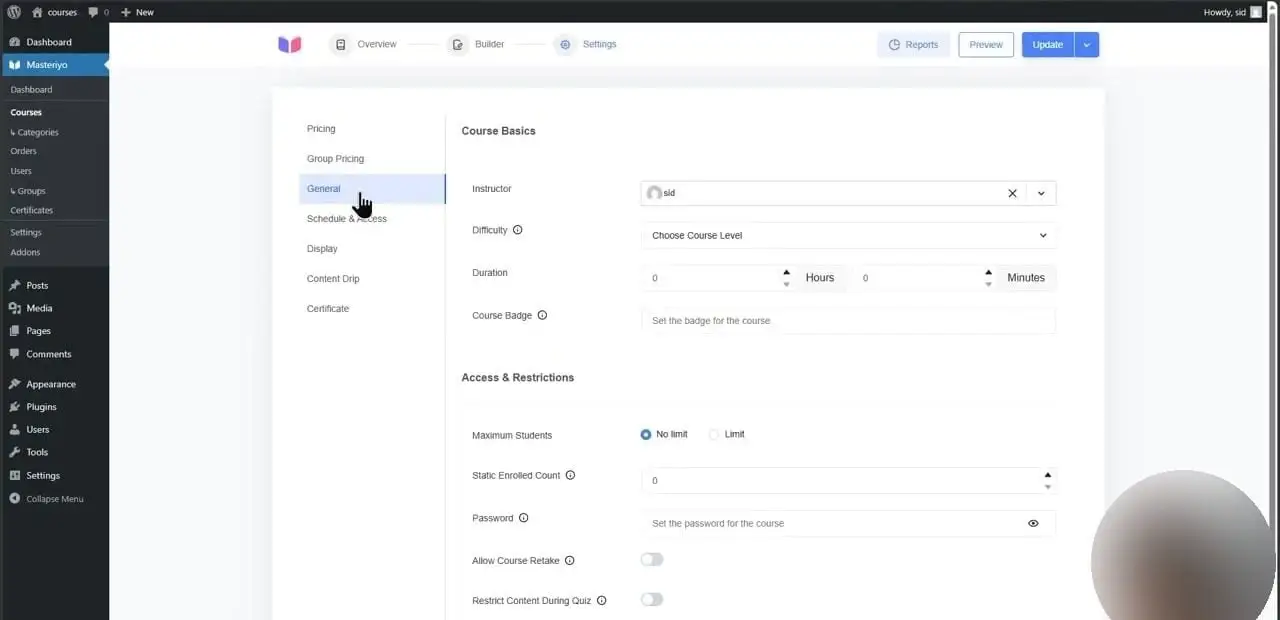Click the Builder step icon
The height and width of the screenshot is (620, 1280).
pos(458,44)
